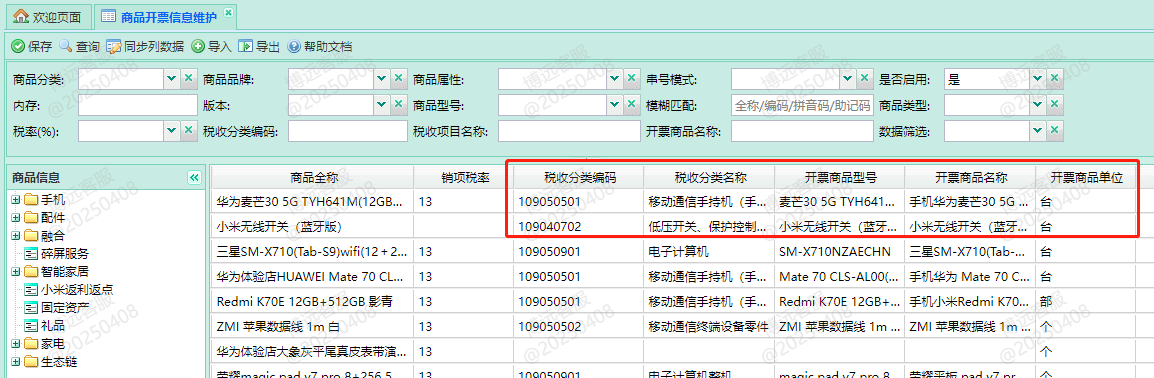Click the 商品全称 column header
The width and height of the screenshot is (1154, 378).
[x=314, y=177]
